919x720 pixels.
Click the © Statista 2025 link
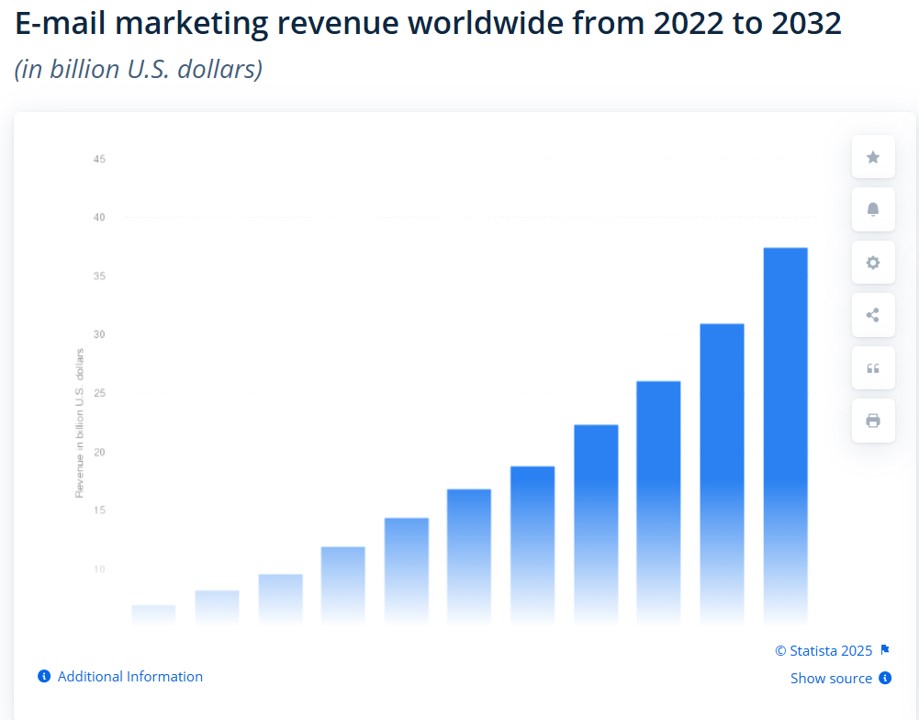point(823,651)
